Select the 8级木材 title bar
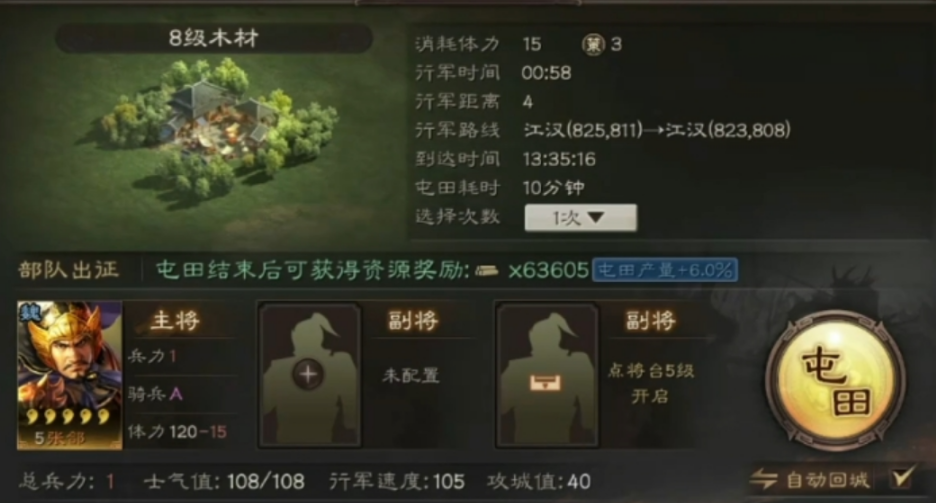The height and width of the screenshot is (503, 936). coord(214,39)
